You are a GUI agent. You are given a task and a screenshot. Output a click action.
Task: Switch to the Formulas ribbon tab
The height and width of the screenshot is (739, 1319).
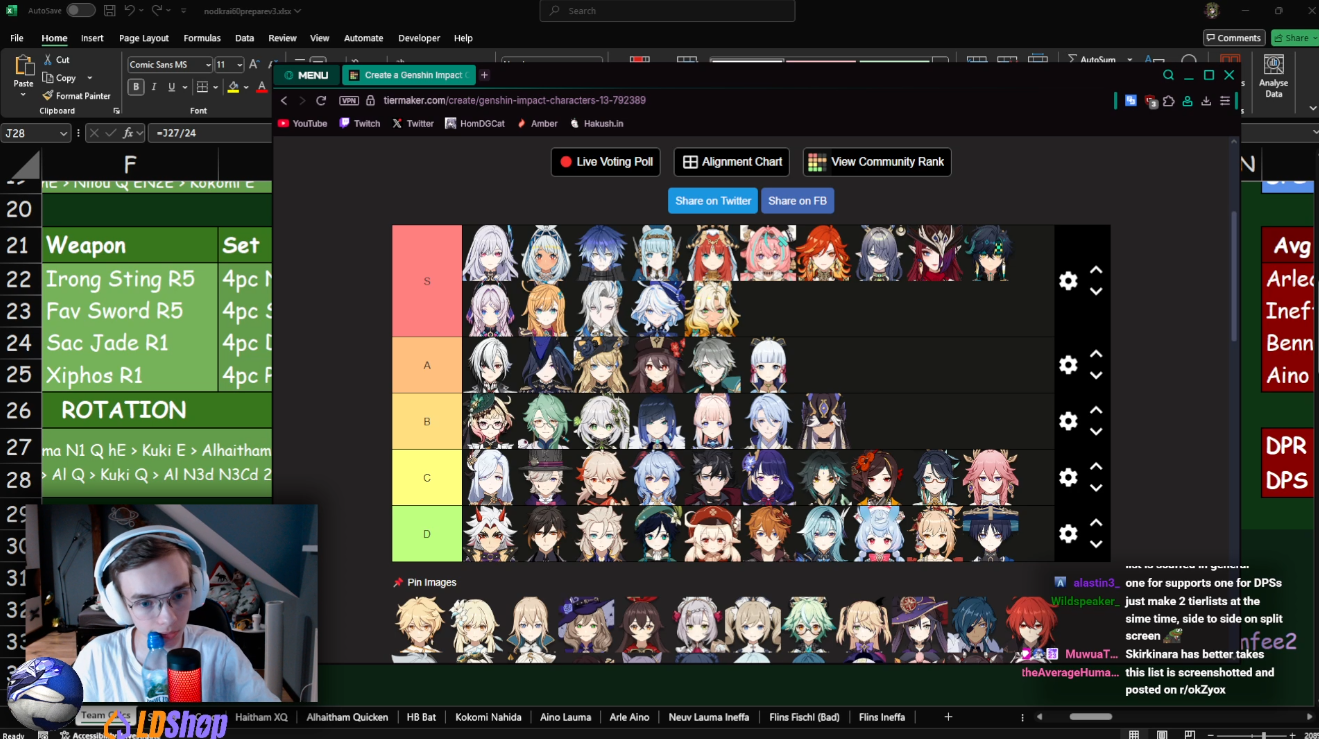pos(202,38)
